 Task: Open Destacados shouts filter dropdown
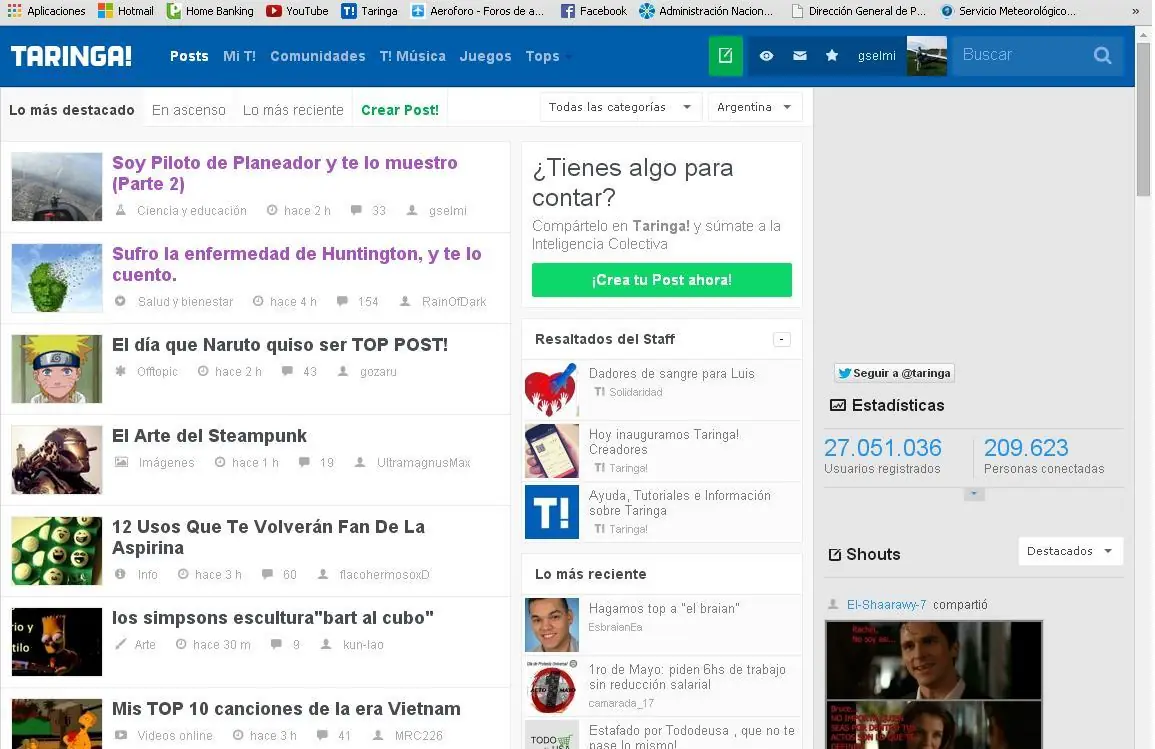click(x=1070, y=551)
